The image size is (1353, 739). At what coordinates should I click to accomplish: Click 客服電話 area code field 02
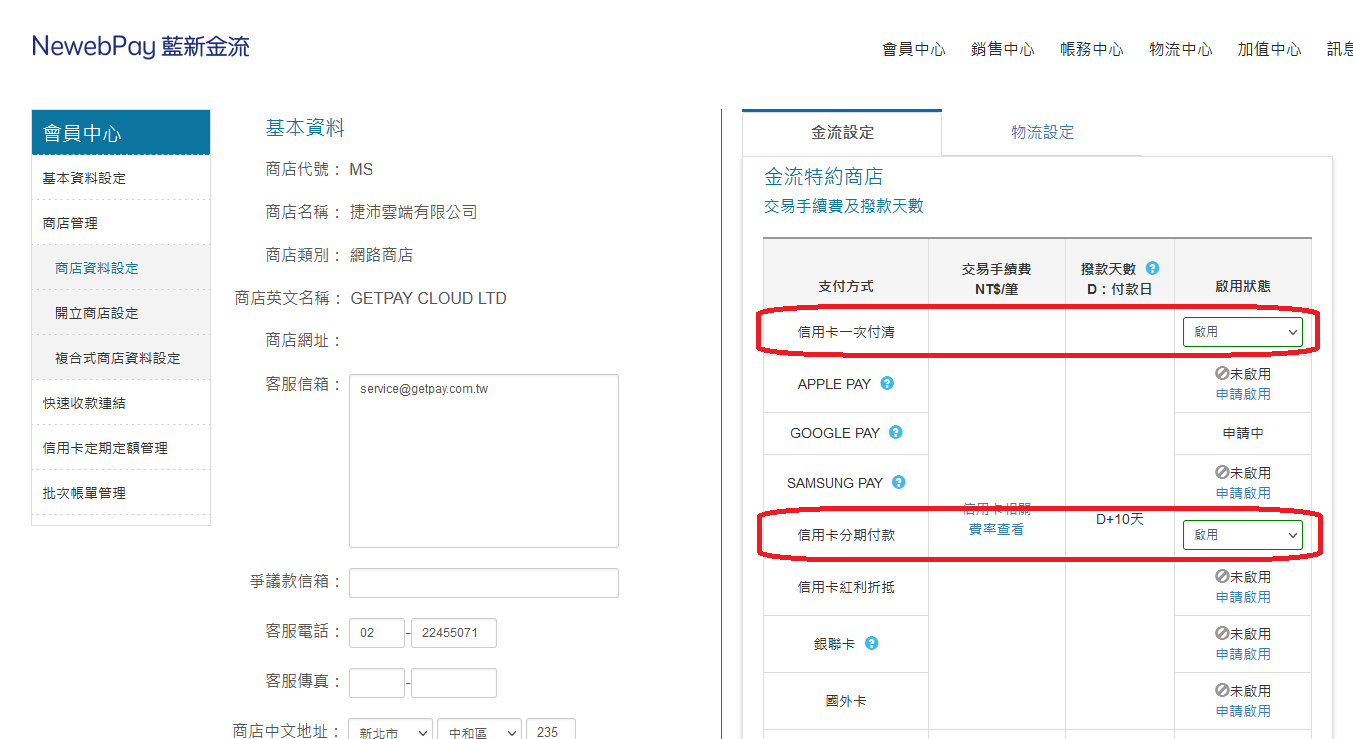[377, 633]
